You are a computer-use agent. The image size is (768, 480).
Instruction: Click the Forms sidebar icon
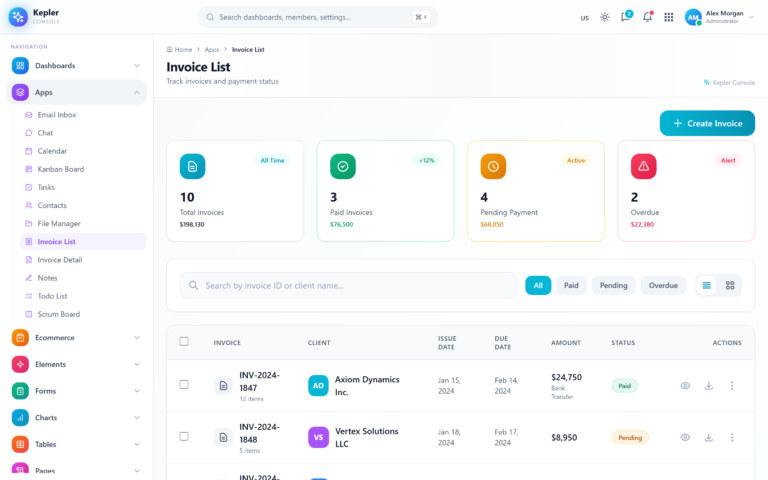click(x=20, y=391)
